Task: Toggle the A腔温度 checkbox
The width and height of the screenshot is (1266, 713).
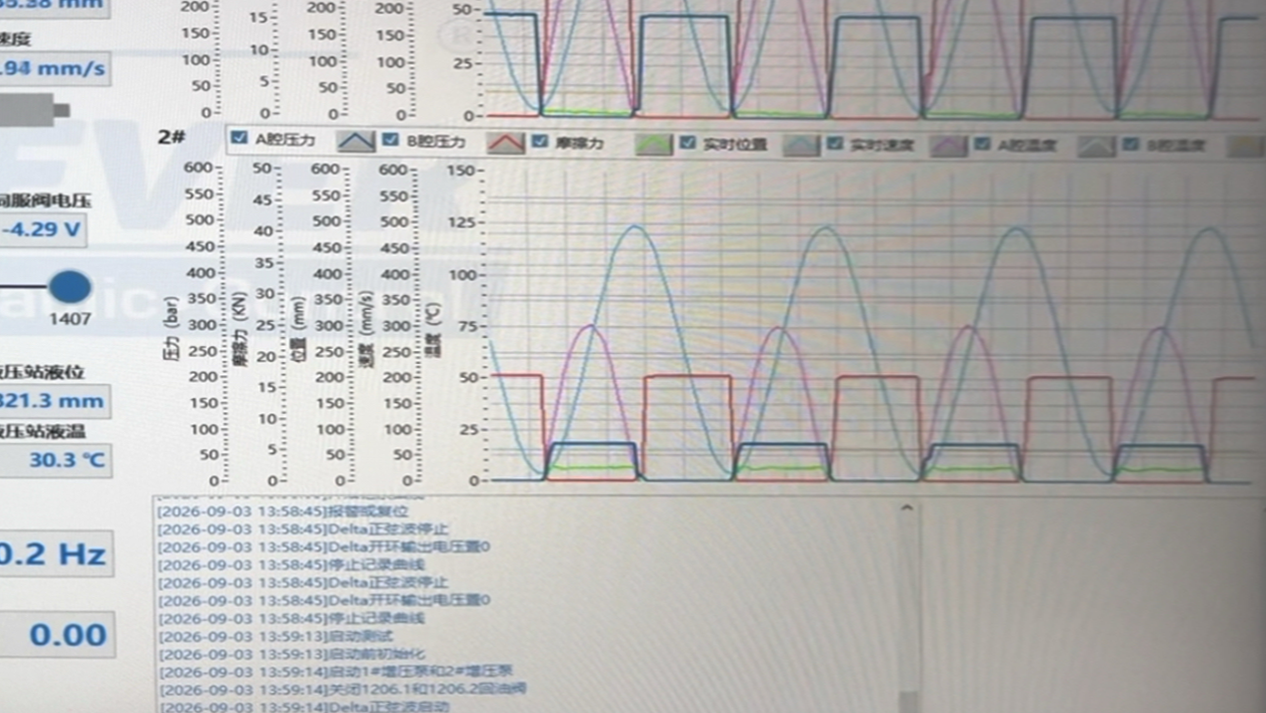Action: coord(982,143)
